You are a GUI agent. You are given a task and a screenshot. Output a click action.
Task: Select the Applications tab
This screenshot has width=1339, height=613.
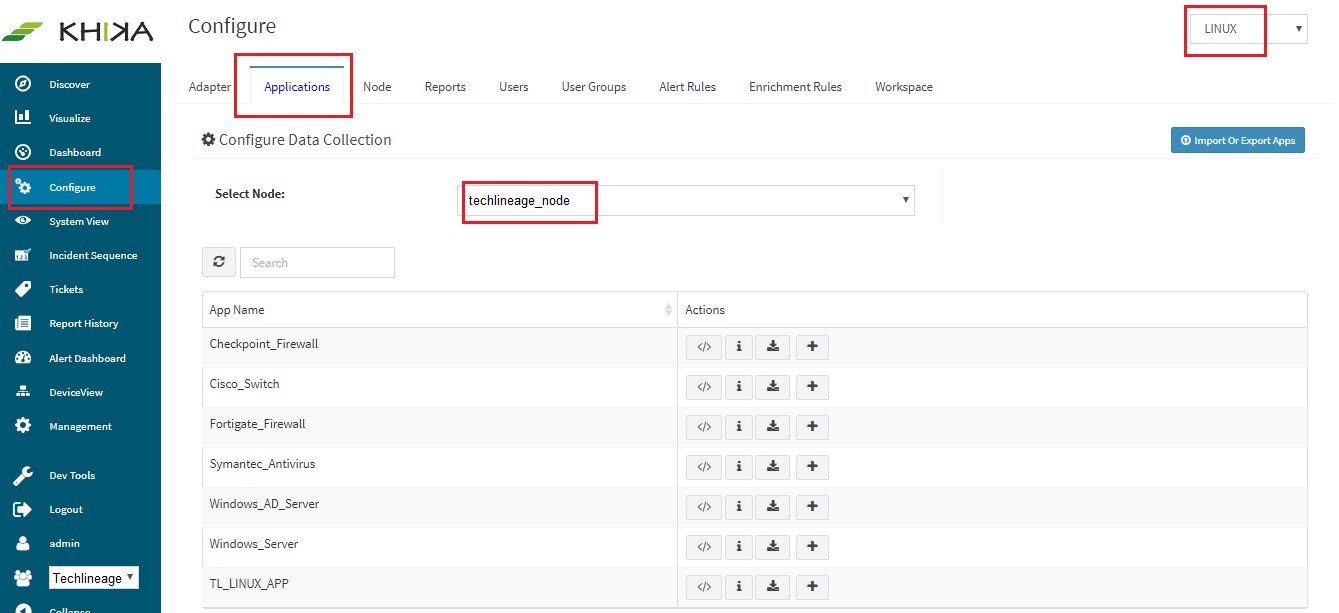coord(297,87)
